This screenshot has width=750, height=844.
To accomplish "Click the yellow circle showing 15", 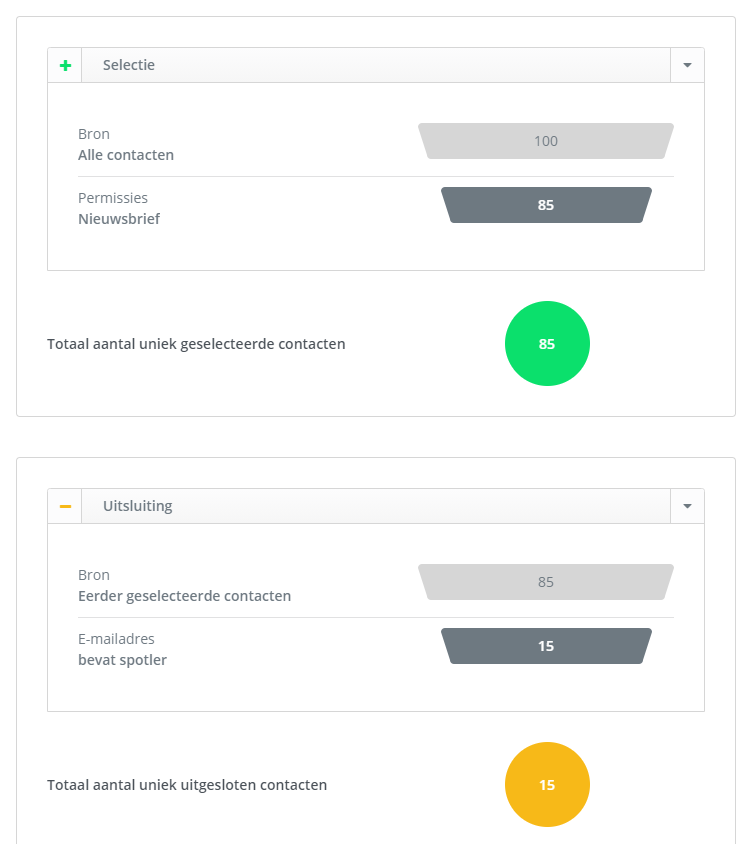I will pos(547,785).
